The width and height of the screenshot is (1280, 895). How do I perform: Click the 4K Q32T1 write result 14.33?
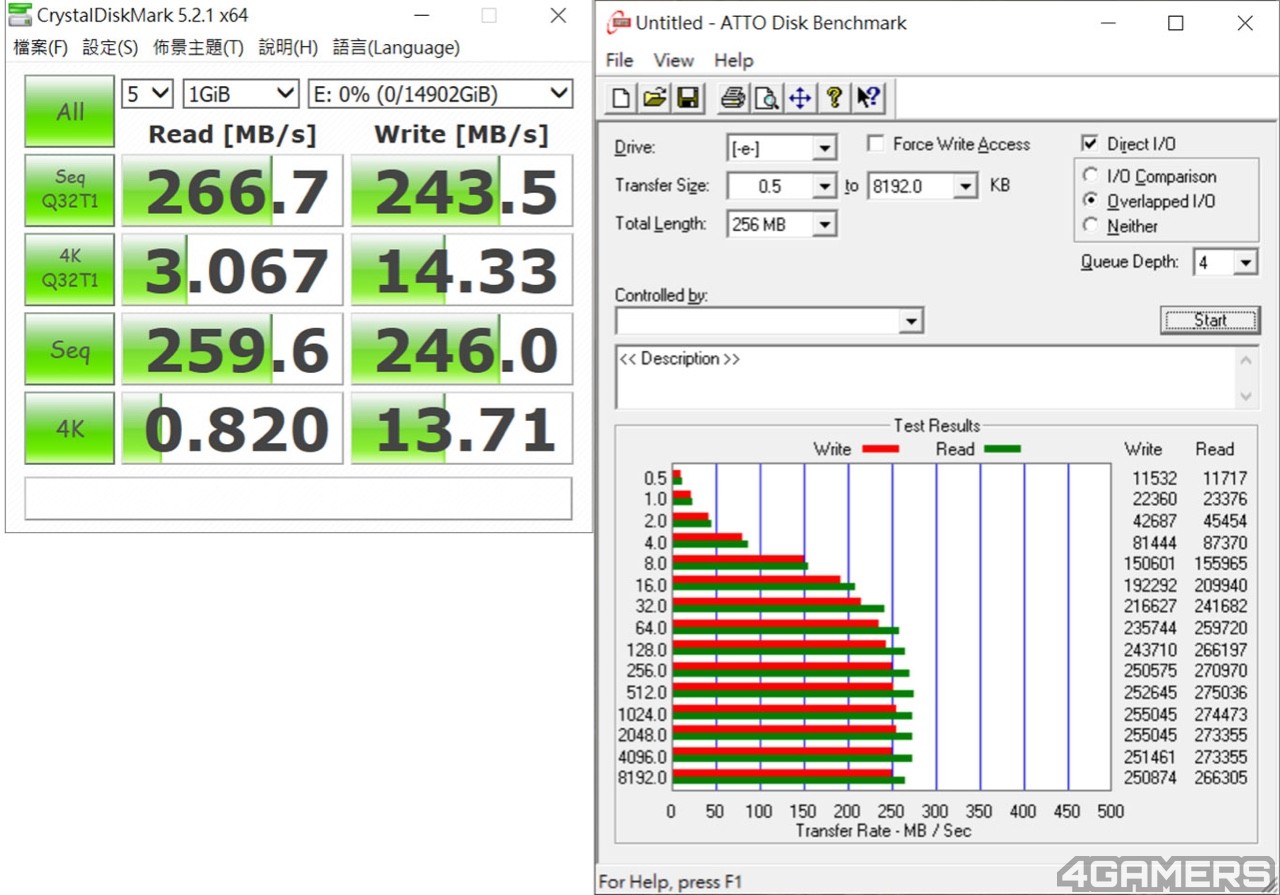pyautogui.click(x=461, y=269)
